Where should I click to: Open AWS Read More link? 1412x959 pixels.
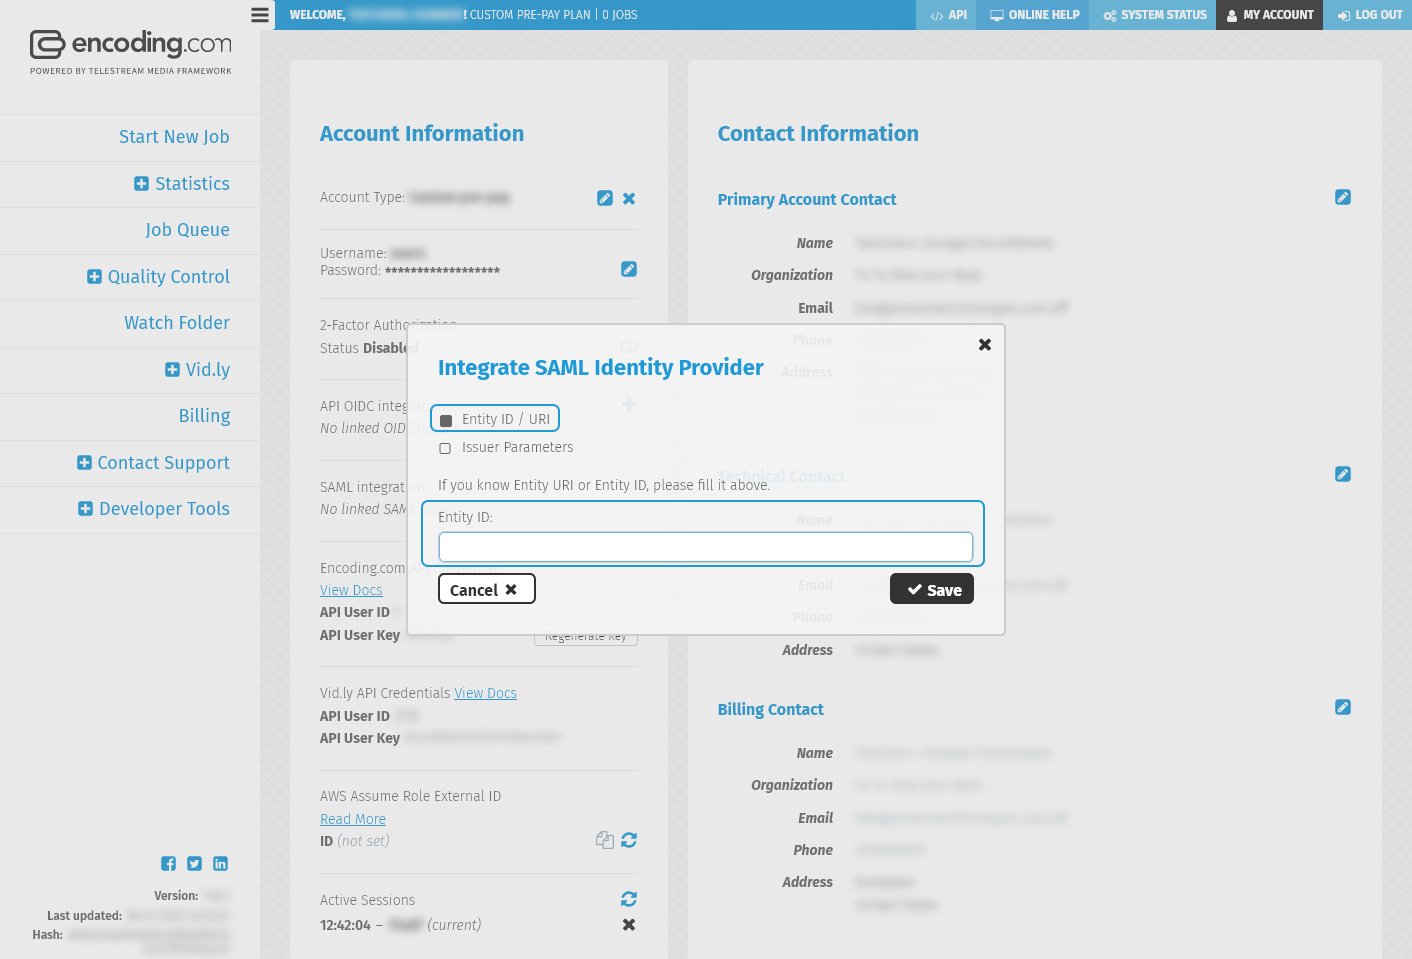[353, 819]
